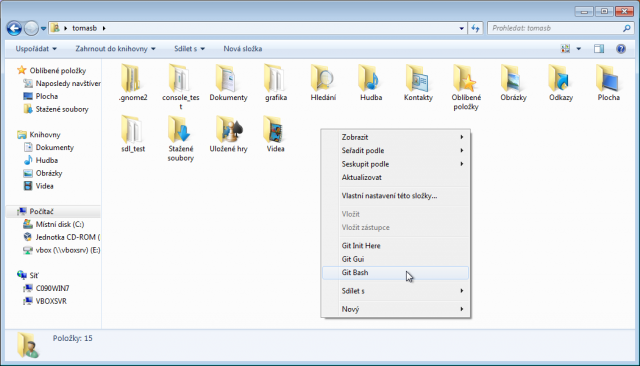Select the Oblíbené položky folder icon
The image size is (640, 366).
(466, 78)
